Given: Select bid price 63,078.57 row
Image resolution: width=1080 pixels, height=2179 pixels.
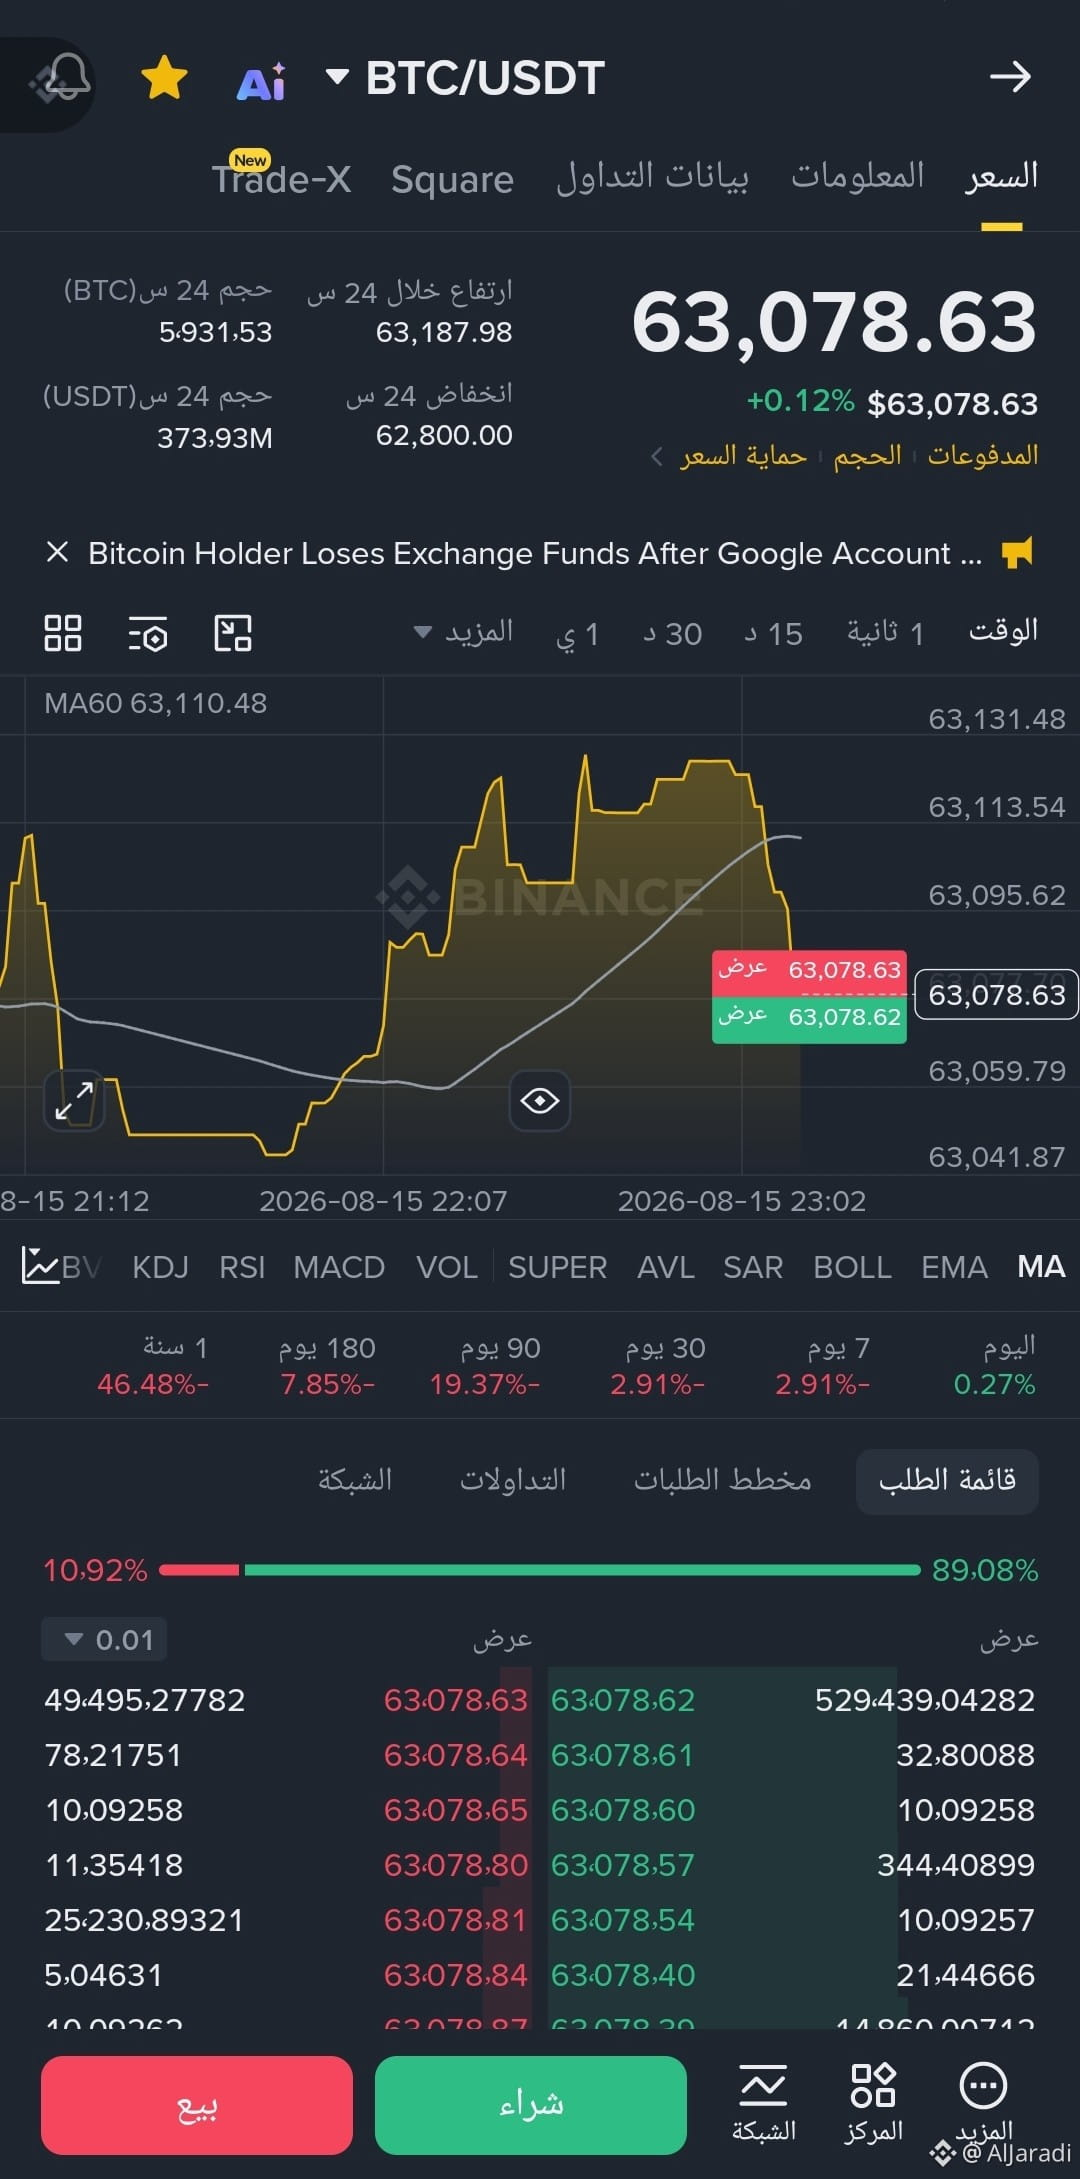Looking at the screenshot, I should [623, 1865].
